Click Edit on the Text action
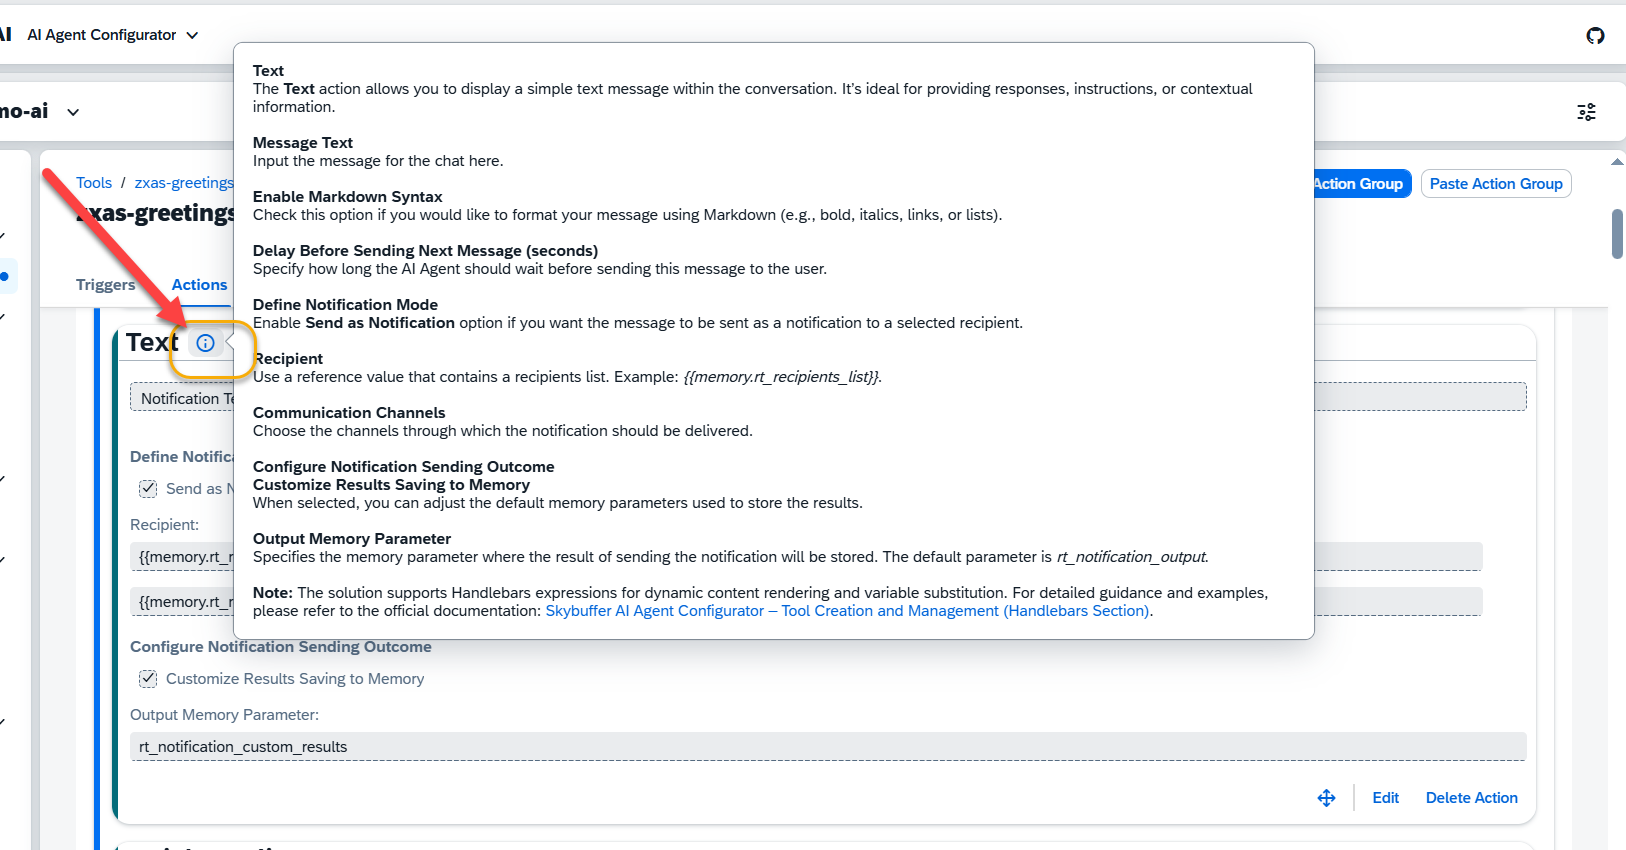Viewport: 1626px width, 850px height. 1385,798
